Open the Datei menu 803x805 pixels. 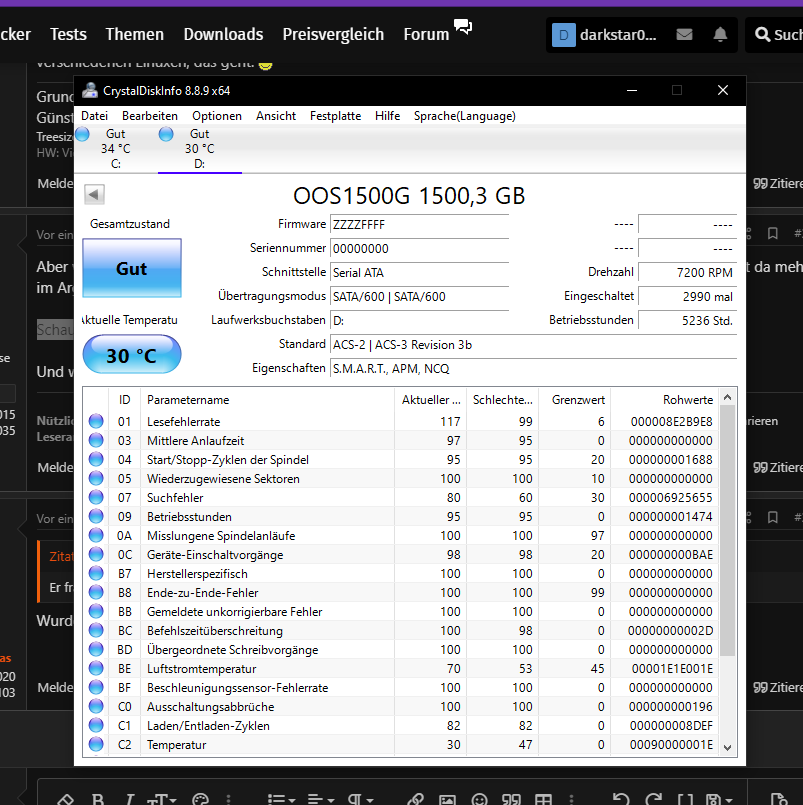94,116
